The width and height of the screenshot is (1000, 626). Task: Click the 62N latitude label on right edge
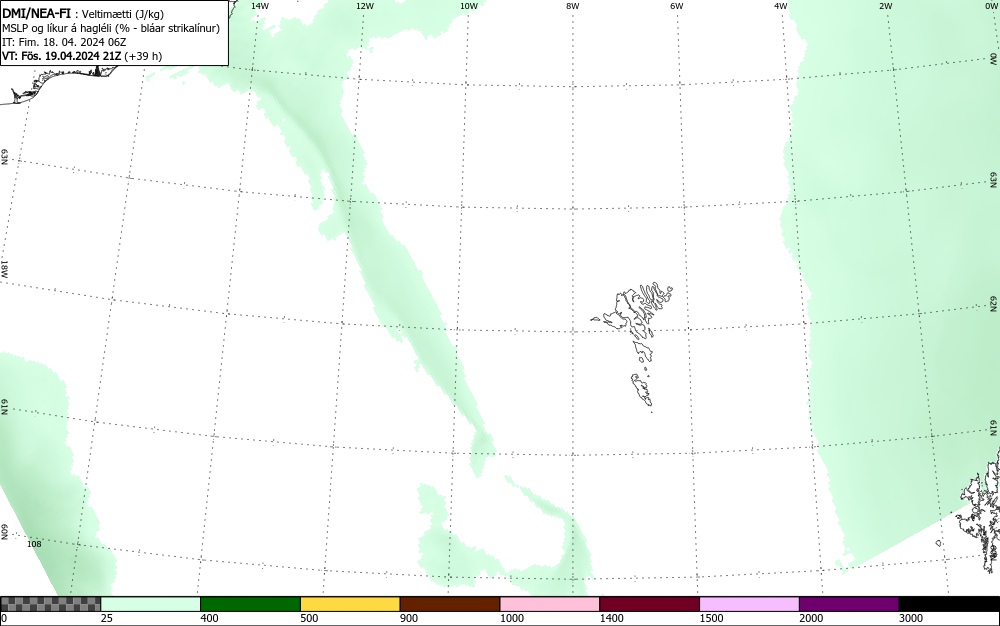tap(994, 303)
